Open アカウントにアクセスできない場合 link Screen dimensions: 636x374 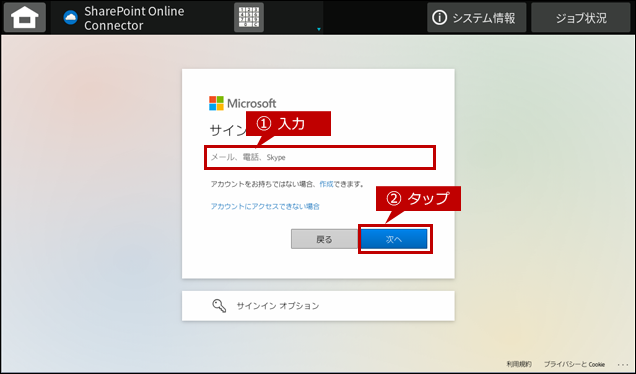click(265, 206)
